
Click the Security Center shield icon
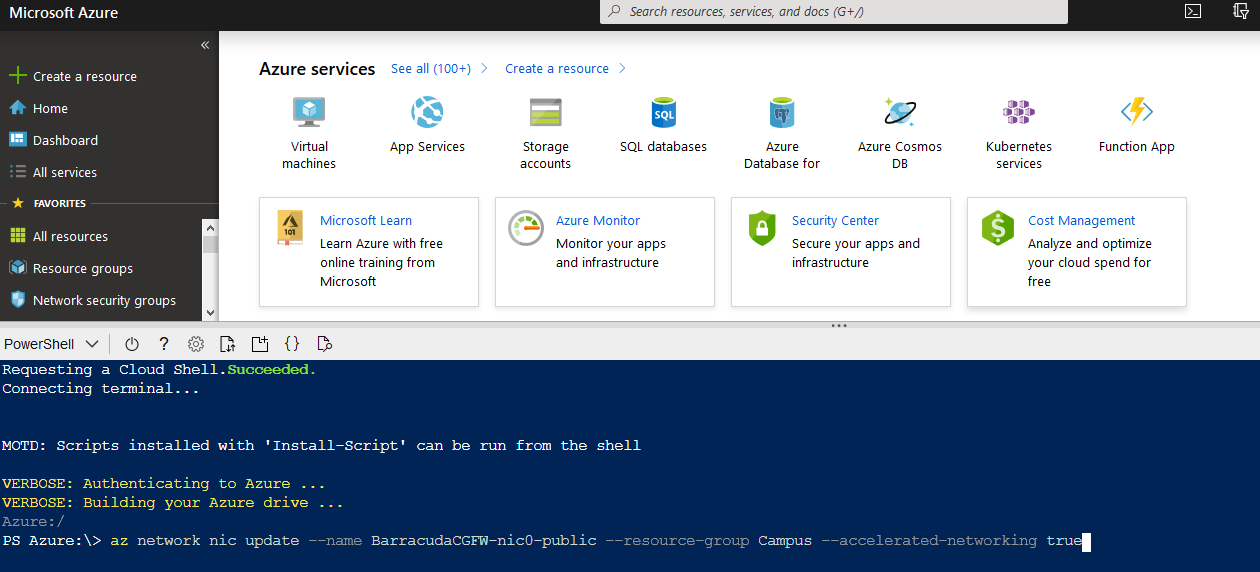pos(762,228)
